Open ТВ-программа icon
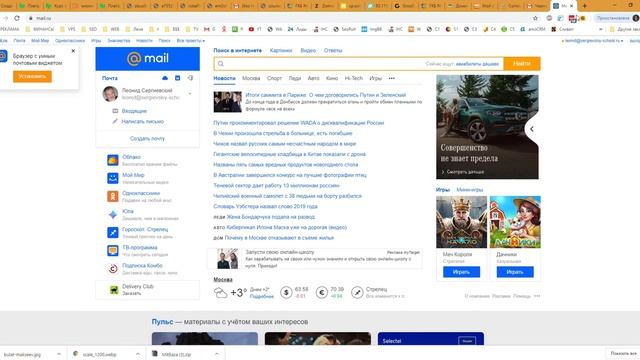Screen dimensions: 640x360 coord(113,250)
